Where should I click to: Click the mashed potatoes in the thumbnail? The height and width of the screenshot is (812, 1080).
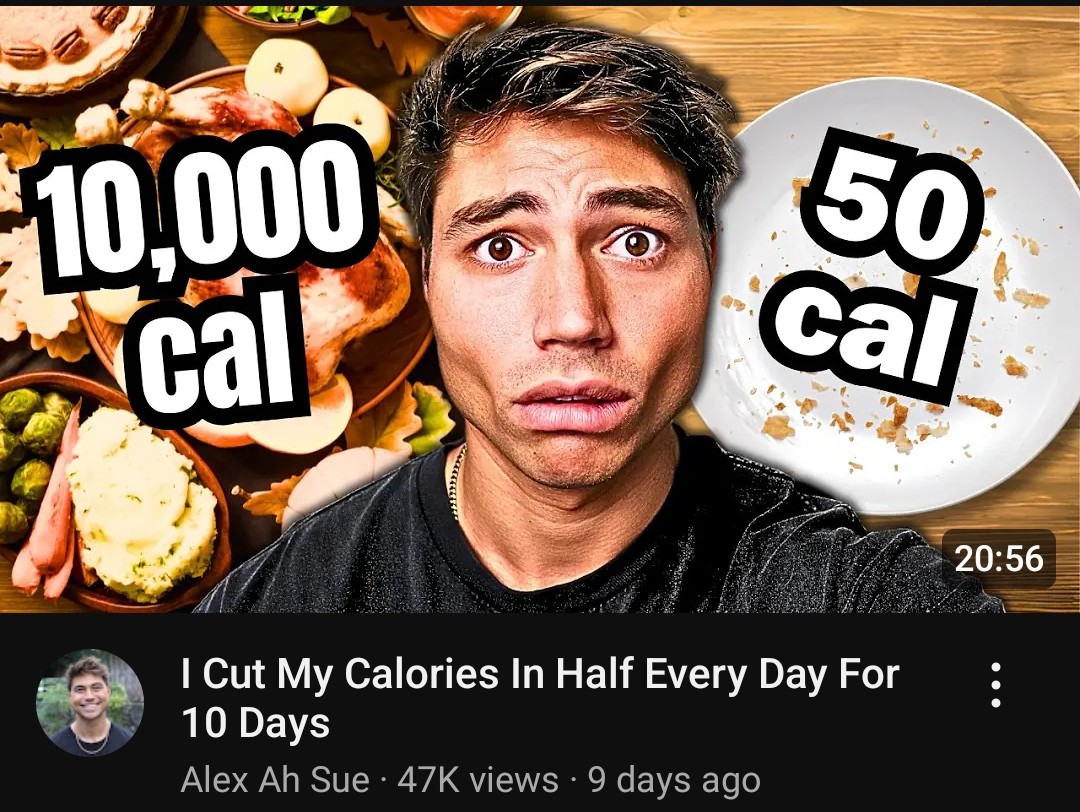coord(141,503)
